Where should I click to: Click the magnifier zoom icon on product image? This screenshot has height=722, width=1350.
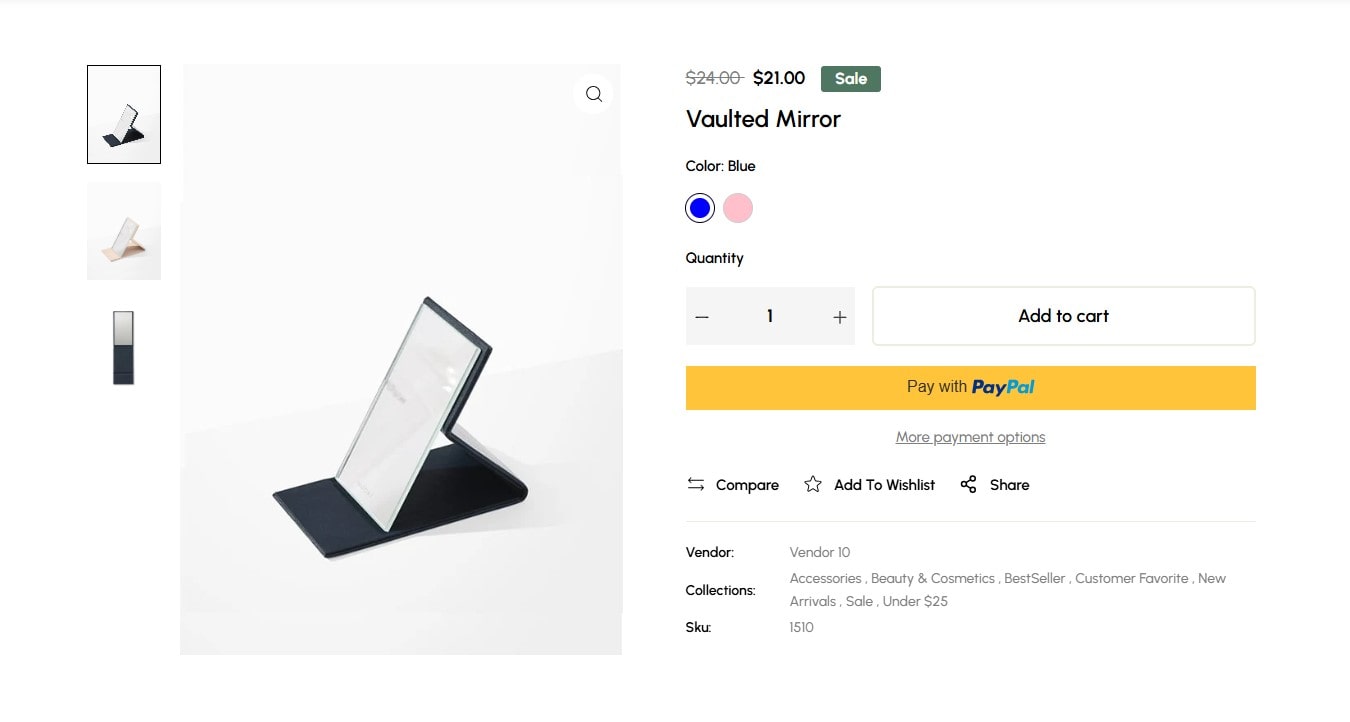pos(594,94)
